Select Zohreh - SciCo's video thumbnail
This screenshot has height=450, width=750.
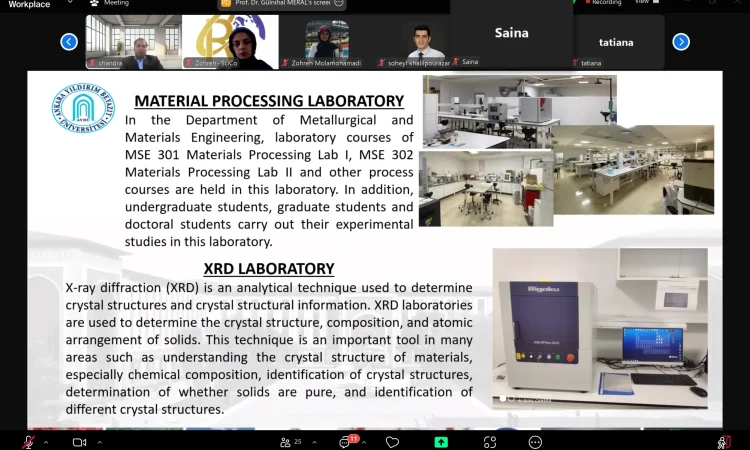[x=230, y=42]
